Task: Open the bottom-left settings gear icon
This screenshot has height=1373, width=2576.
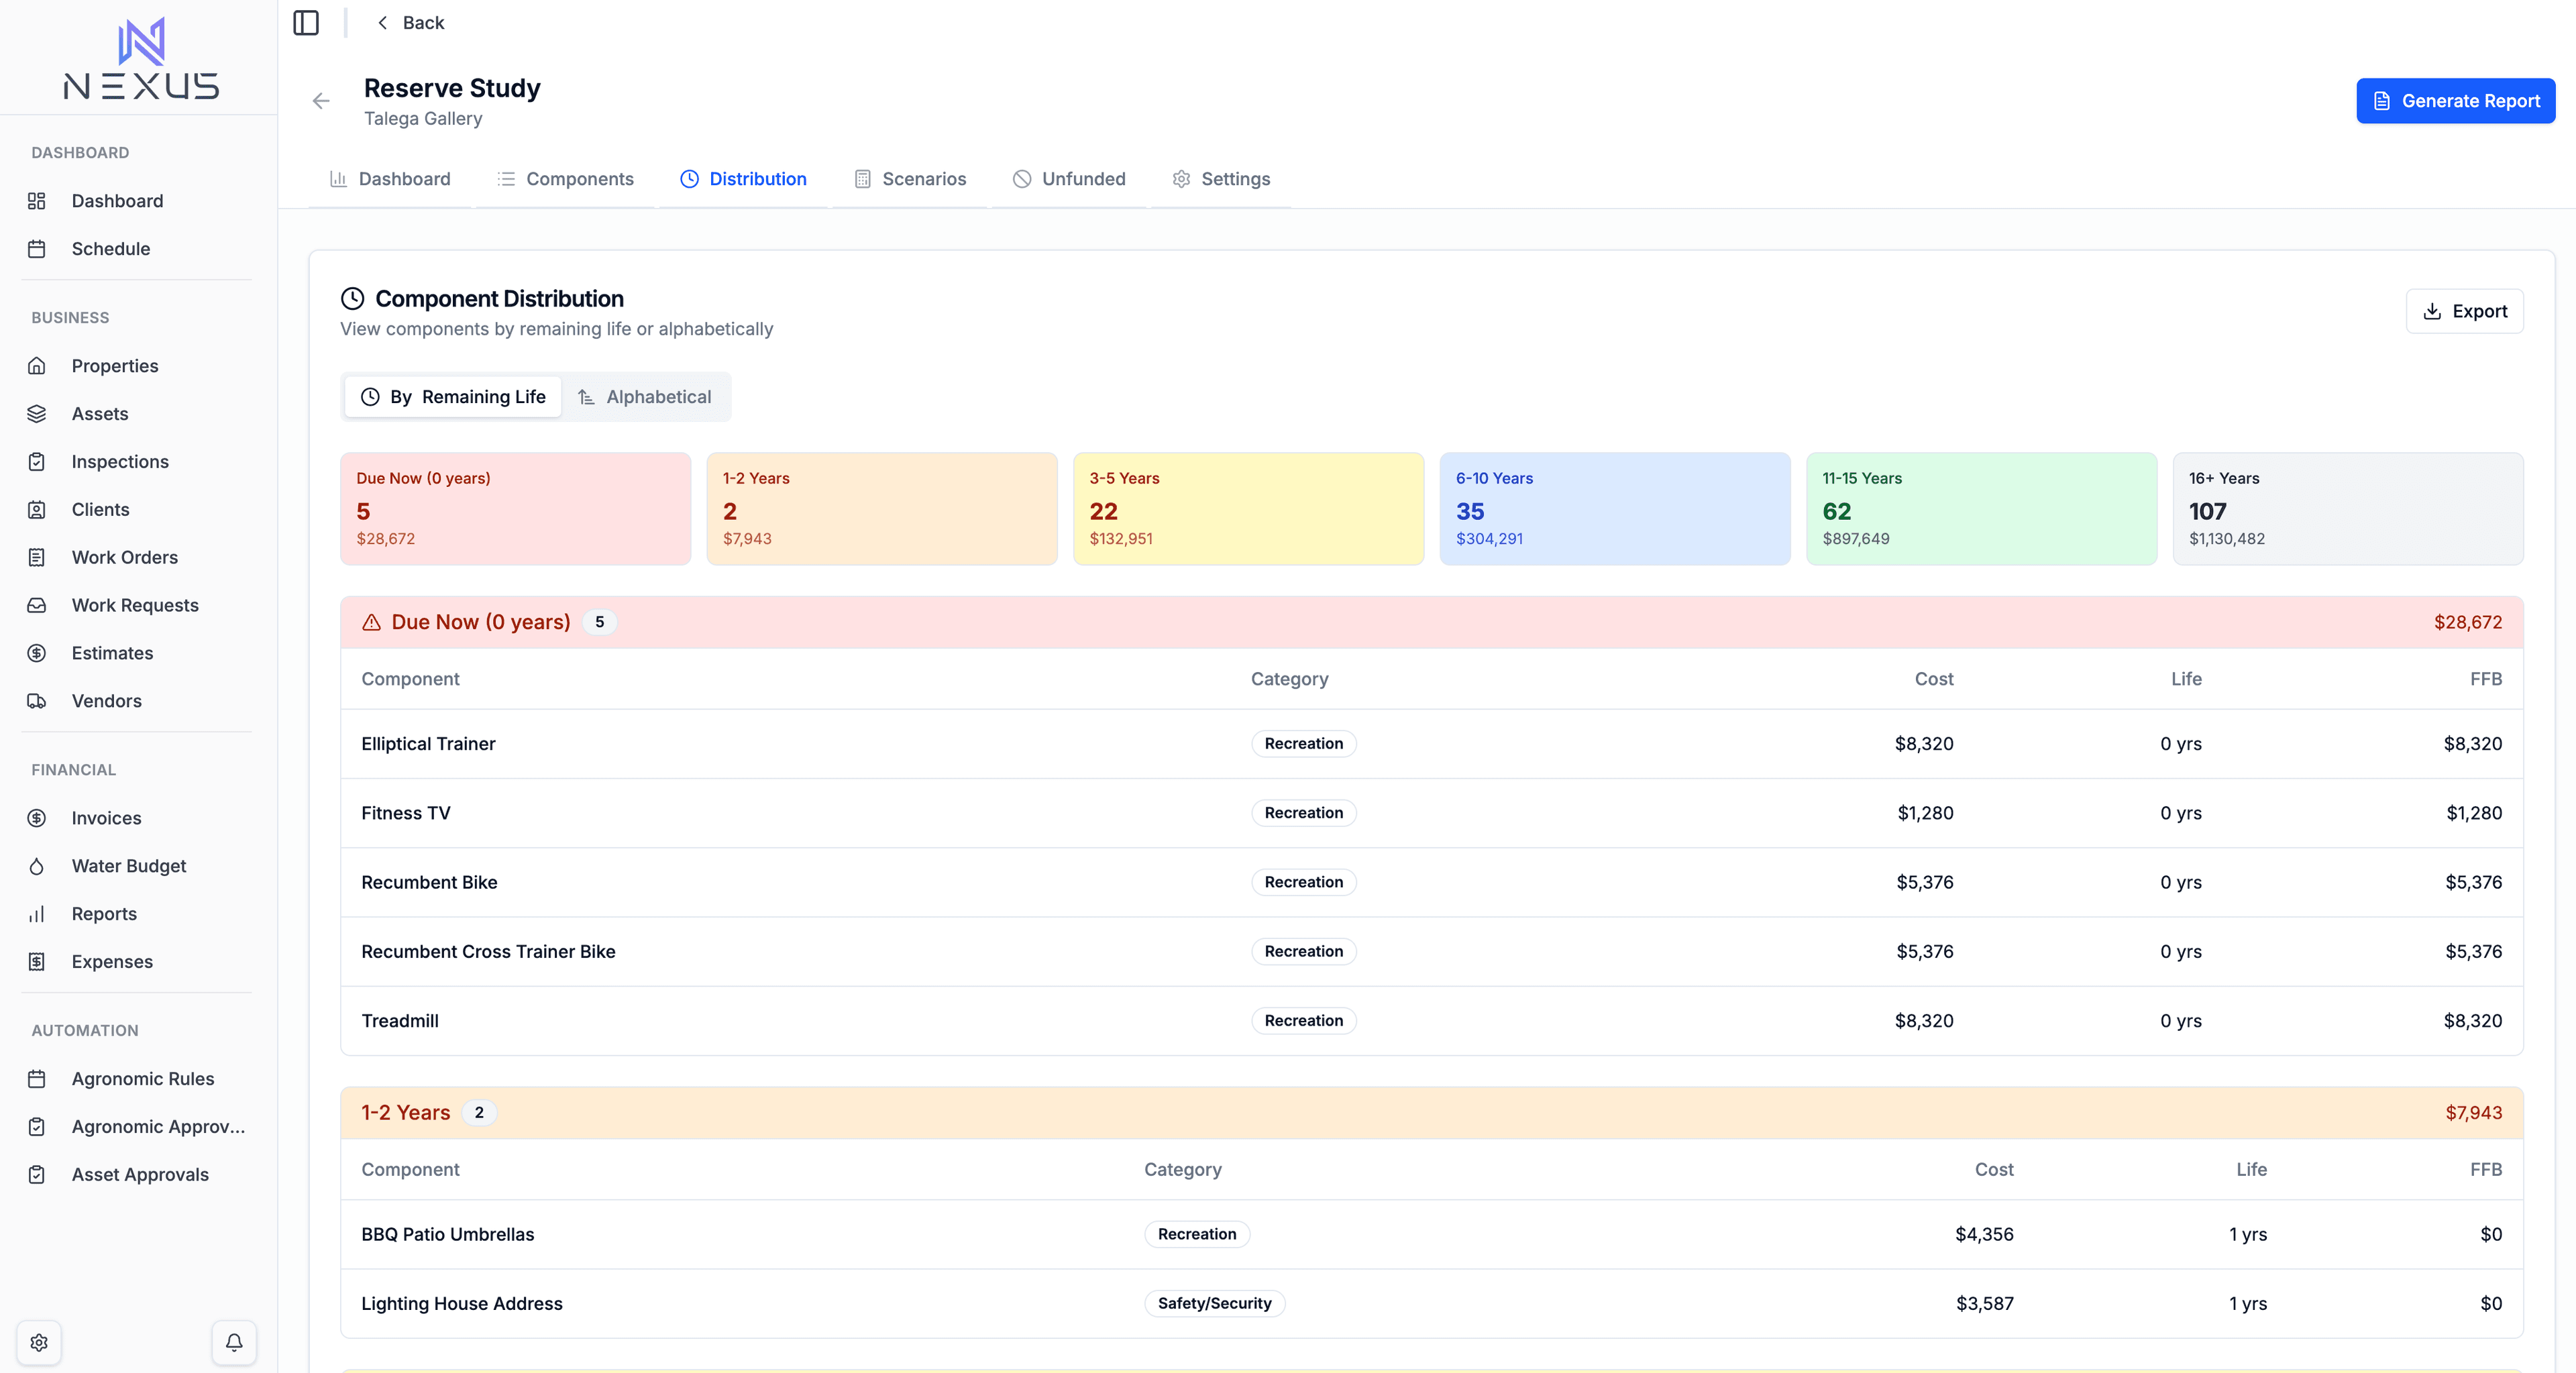Action: coord(39,1342)
